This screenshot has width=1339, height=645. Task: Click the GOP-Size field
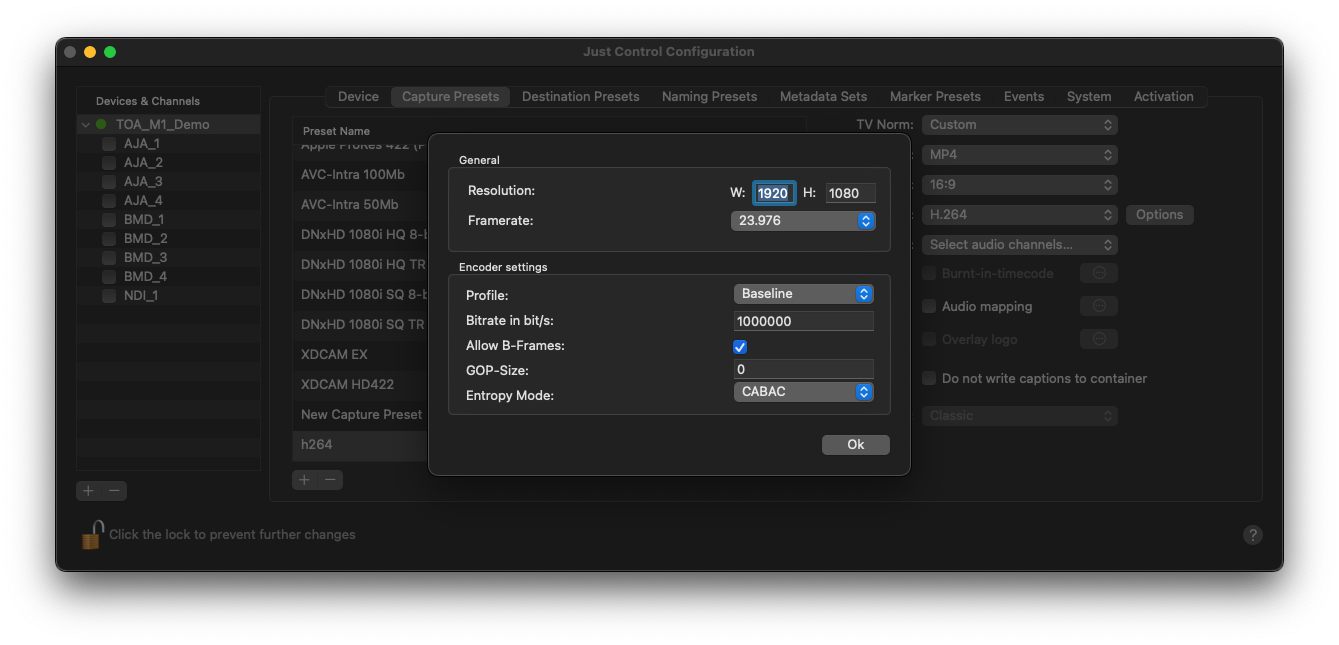pos(804,370)
